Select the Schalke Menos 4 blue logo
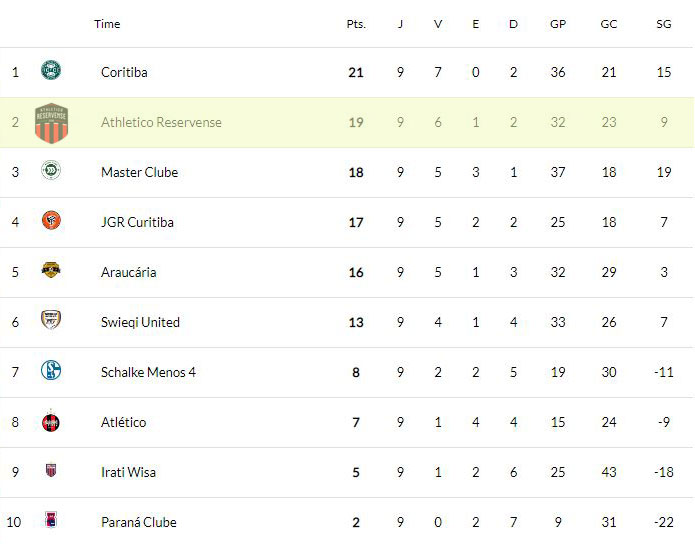Screen dimensions: 695x553 pyautogui.click(x=51, y=370)
